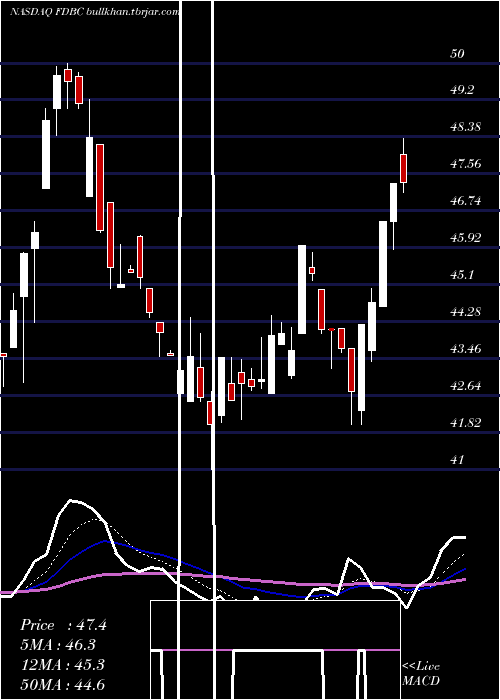500x700 pixels.
Task: Click the 45.92 price axis label
Action: (466, 238)
